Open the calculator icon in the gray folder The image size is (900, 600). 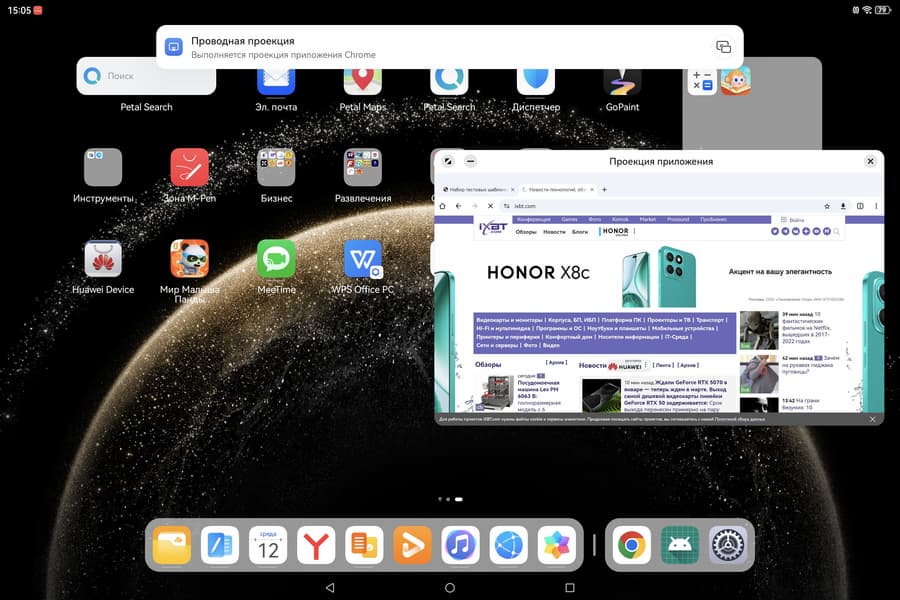702,80
